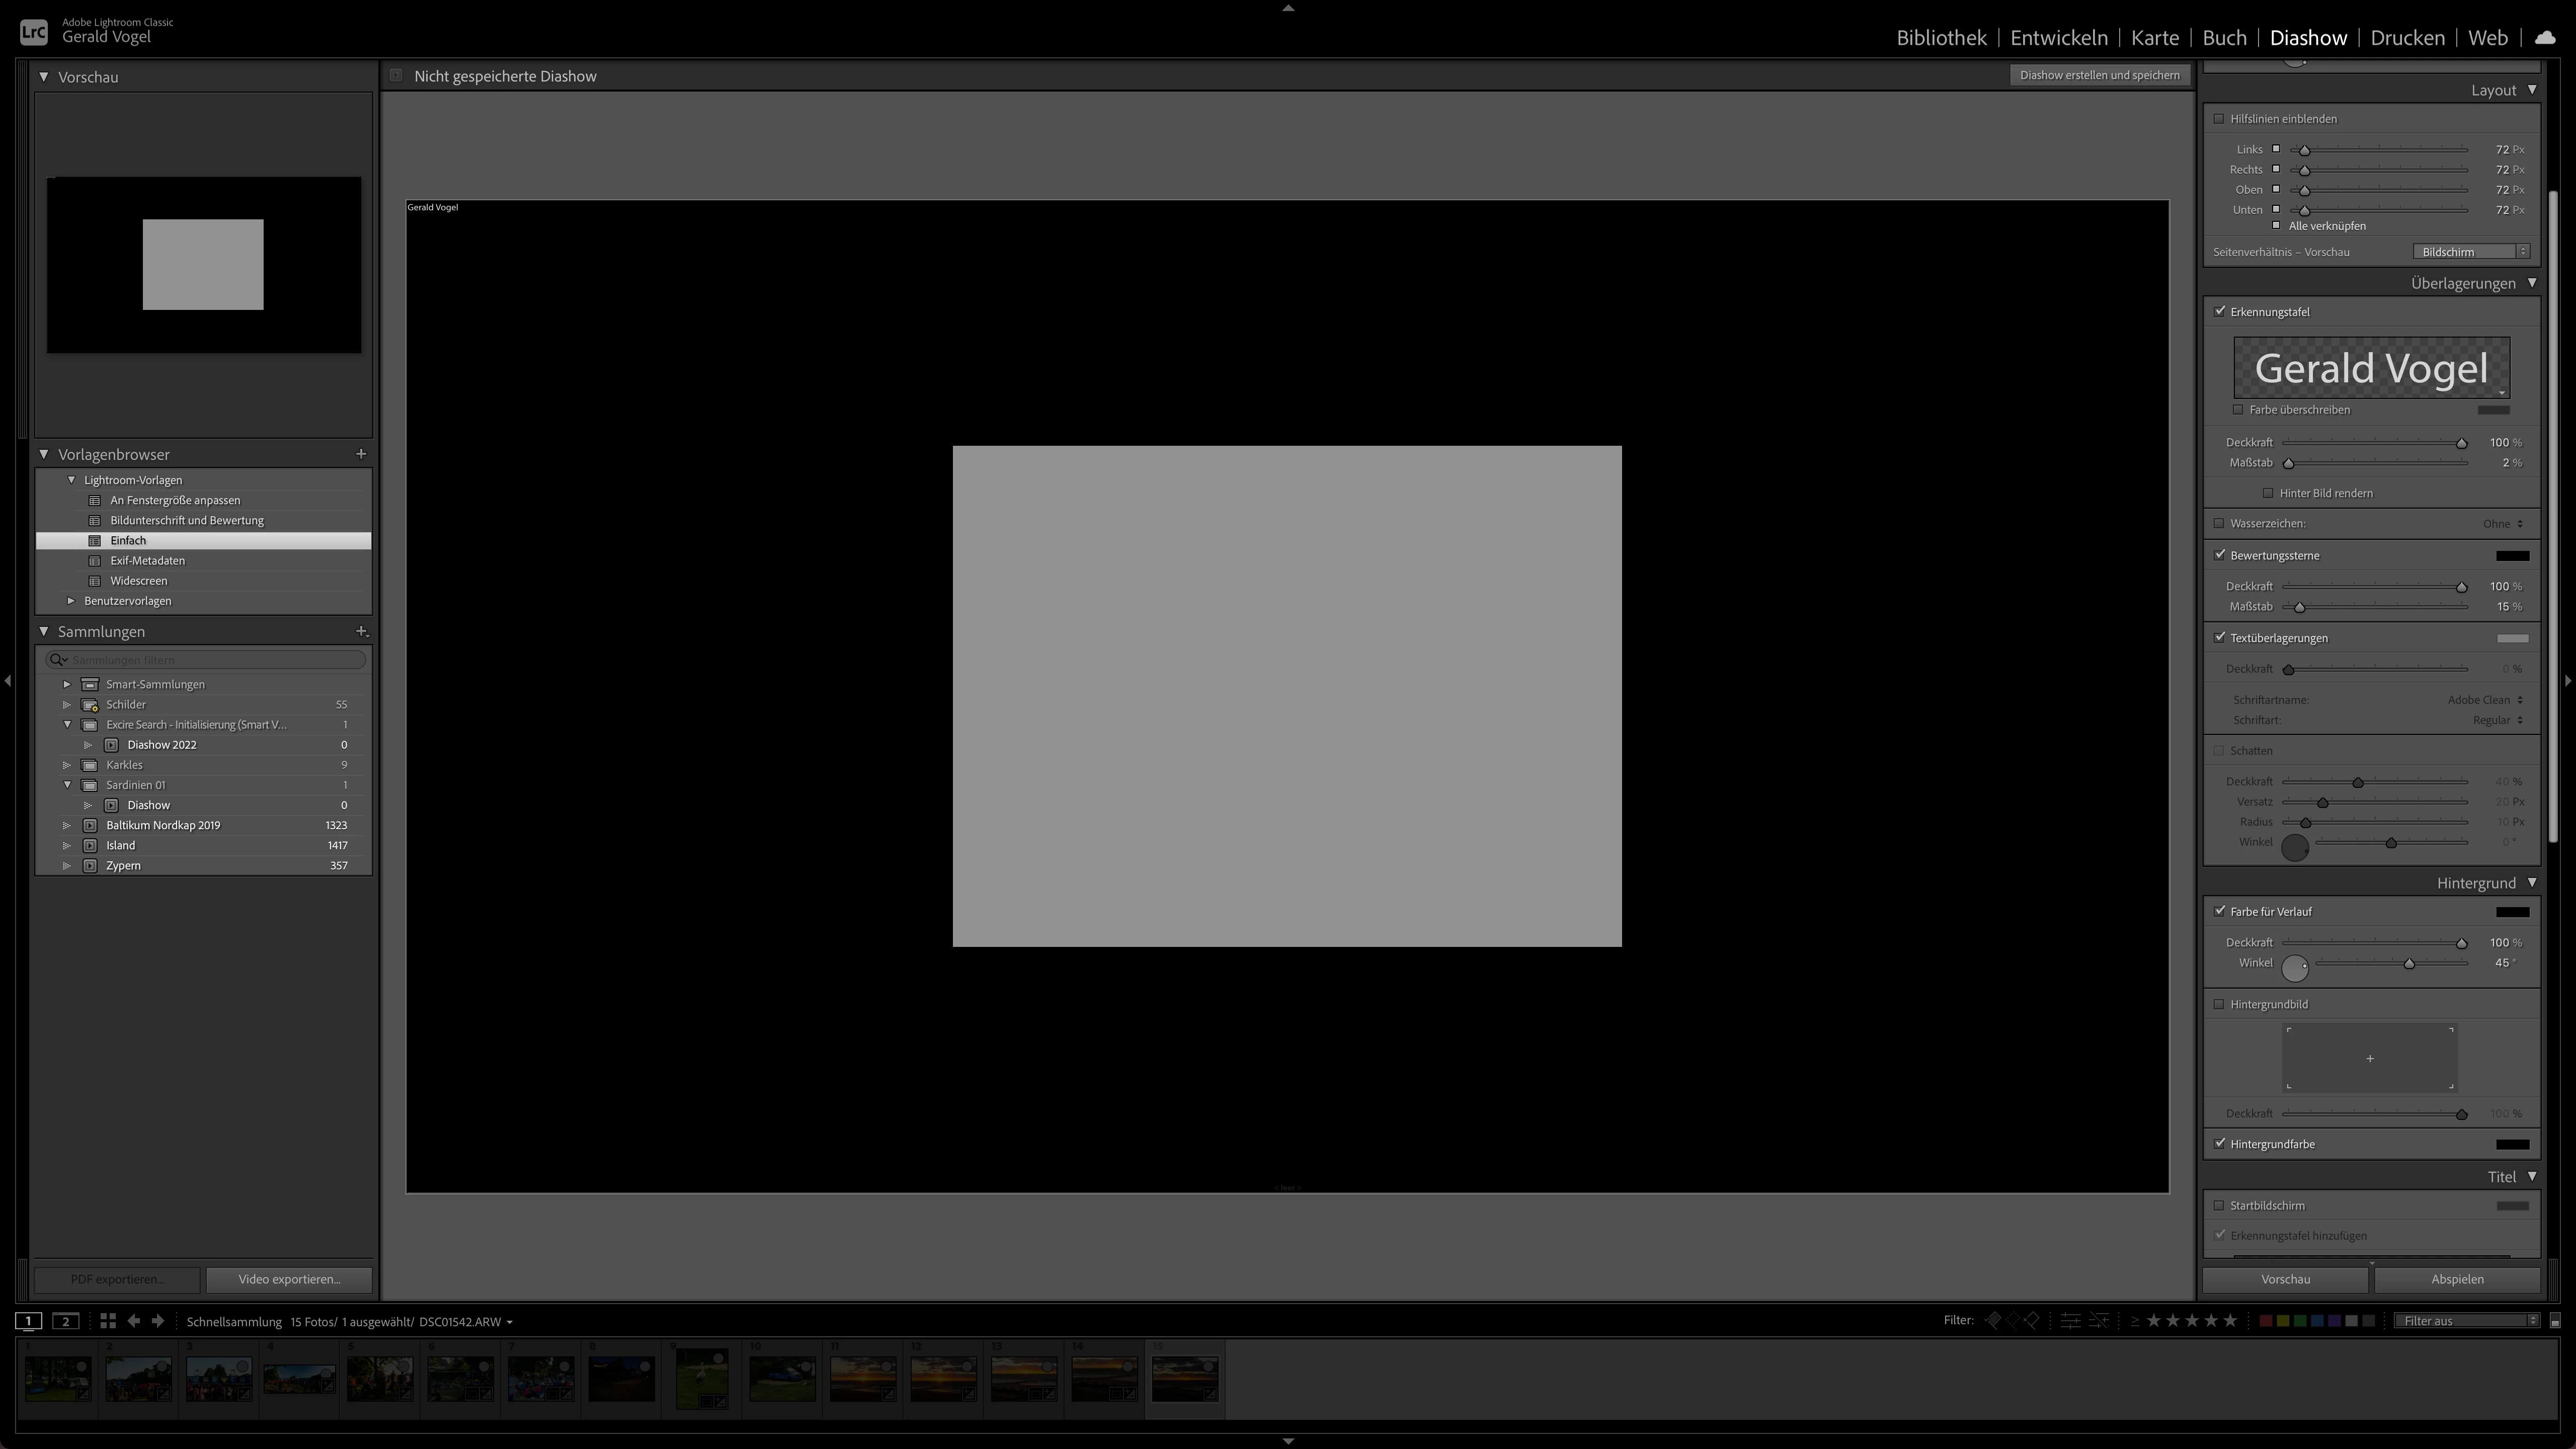Filter by edited photos icon
Screen dimensions: 2576x1449
click(x=2070, y=1321)
